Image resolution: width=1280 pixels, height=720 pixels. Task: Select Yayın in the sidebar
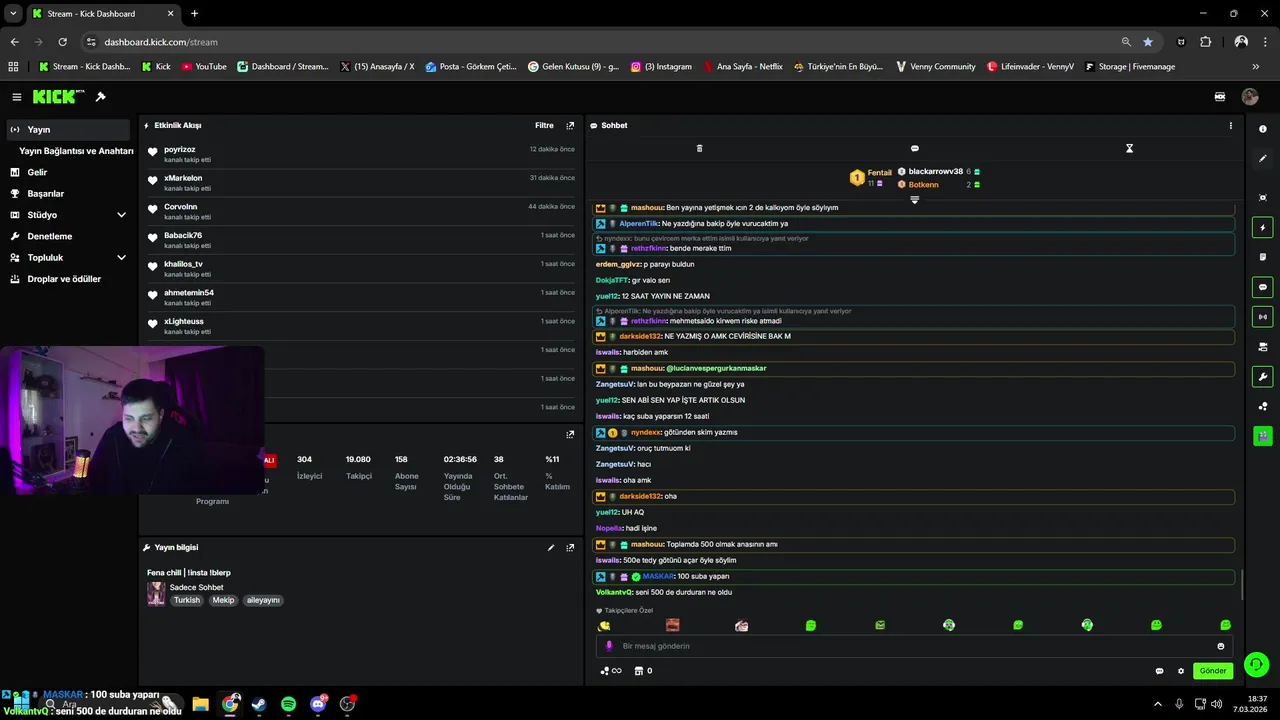[x=68, y=130]
